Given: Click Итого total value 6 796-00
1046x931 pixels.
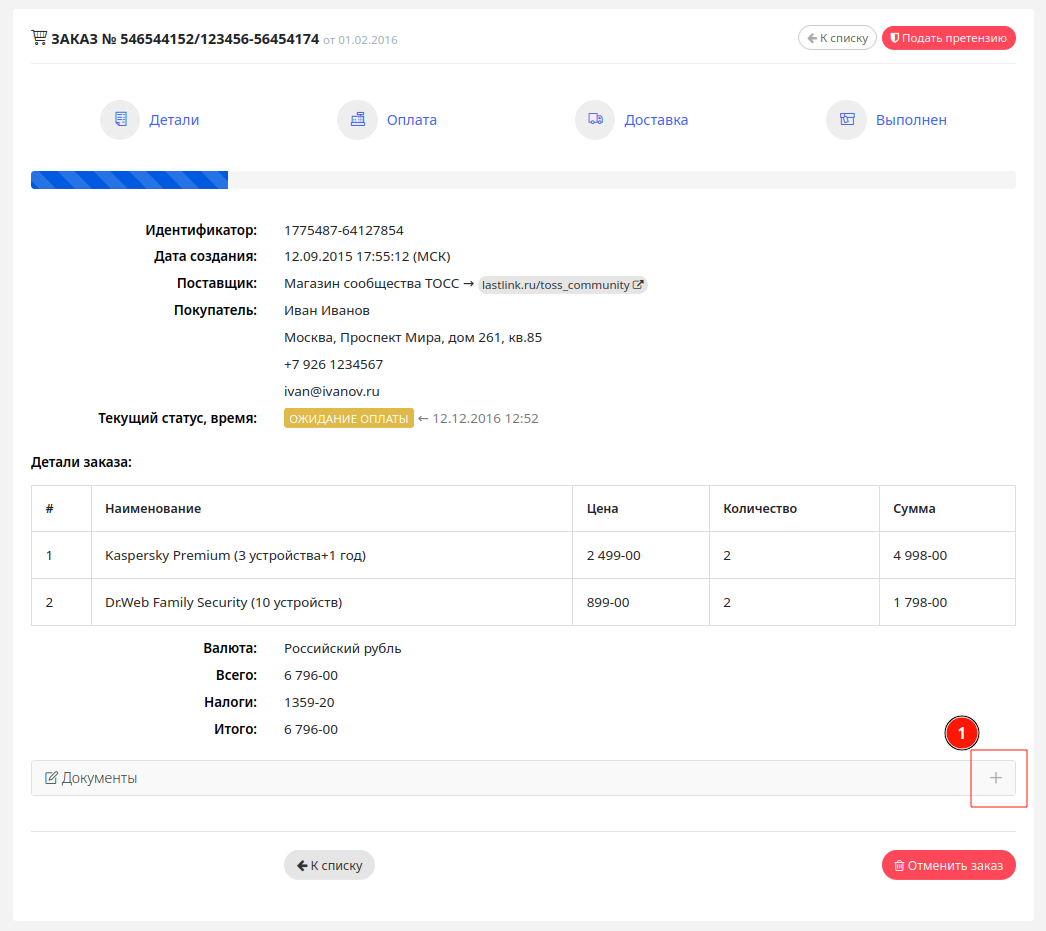Looking at the screenshot, I should [x=311, y=730].
